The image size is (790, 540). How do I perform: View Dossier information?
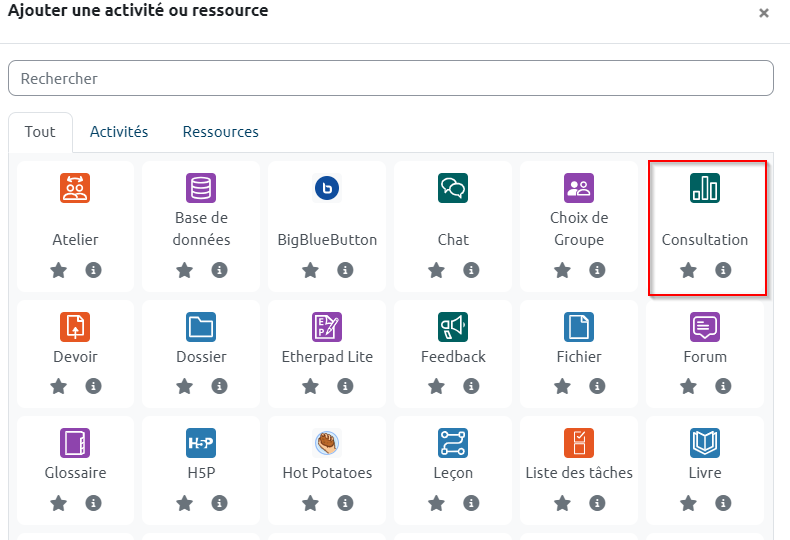tap(219, 386)
